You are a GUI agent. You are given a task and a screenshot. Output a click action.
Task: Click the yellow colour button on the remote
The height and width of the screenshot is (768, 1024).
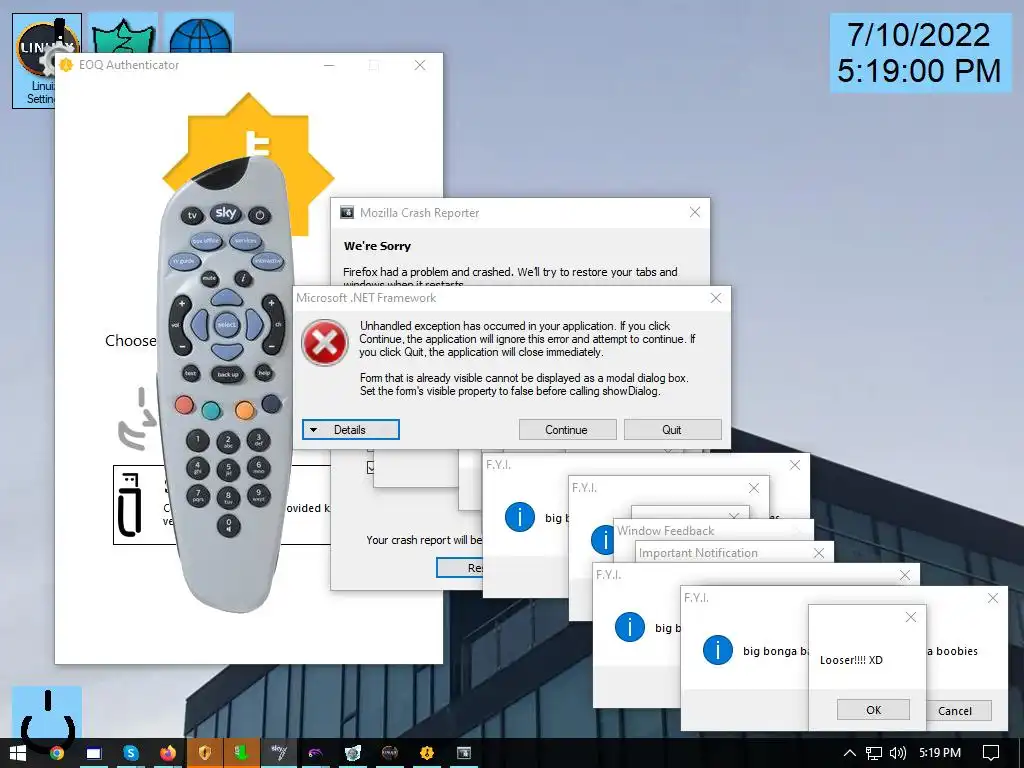point(245,410)
